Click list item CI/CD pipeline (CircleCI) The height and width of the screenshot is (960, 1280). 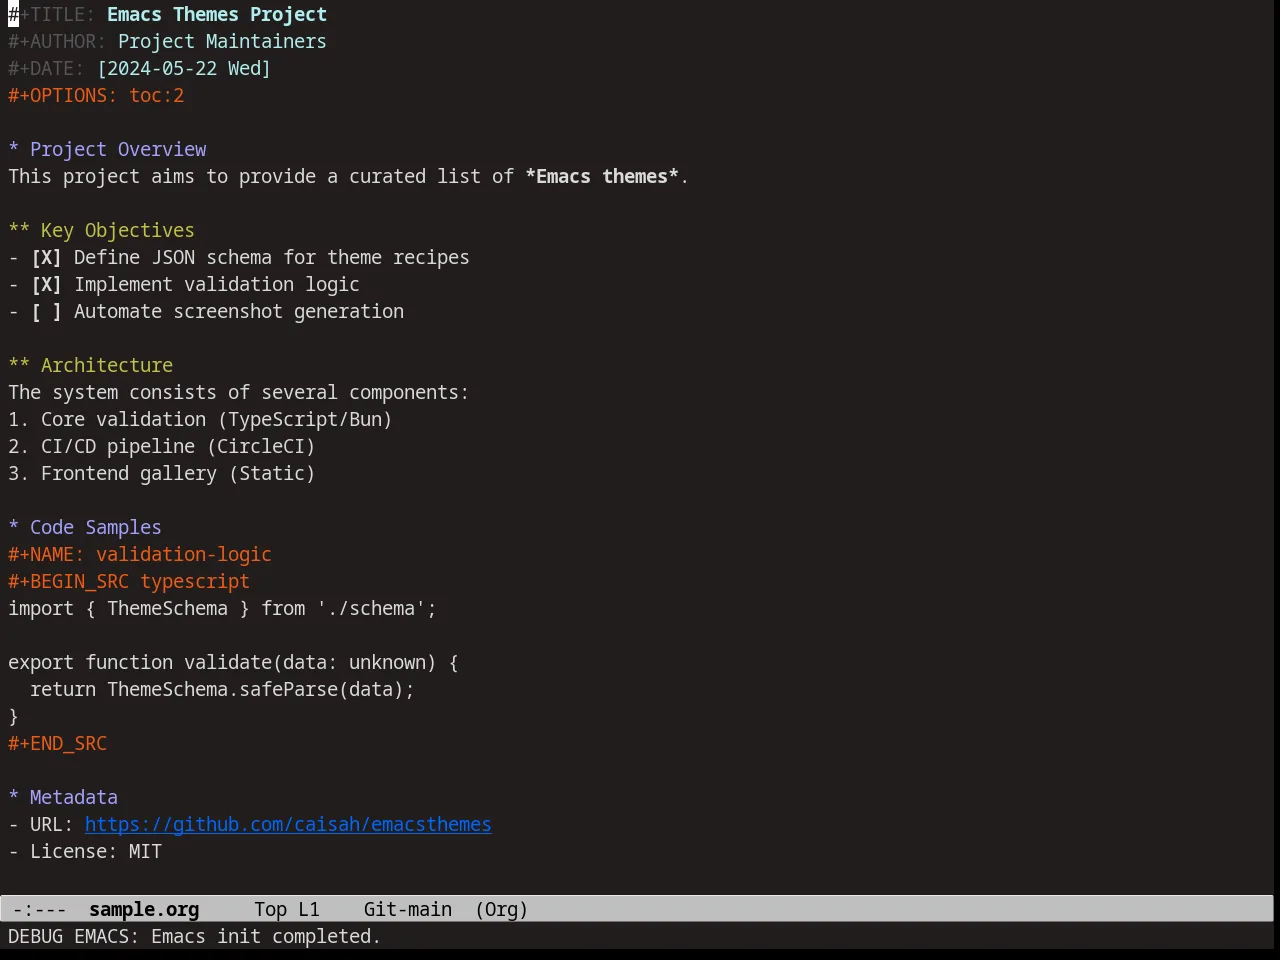[162, 447]
